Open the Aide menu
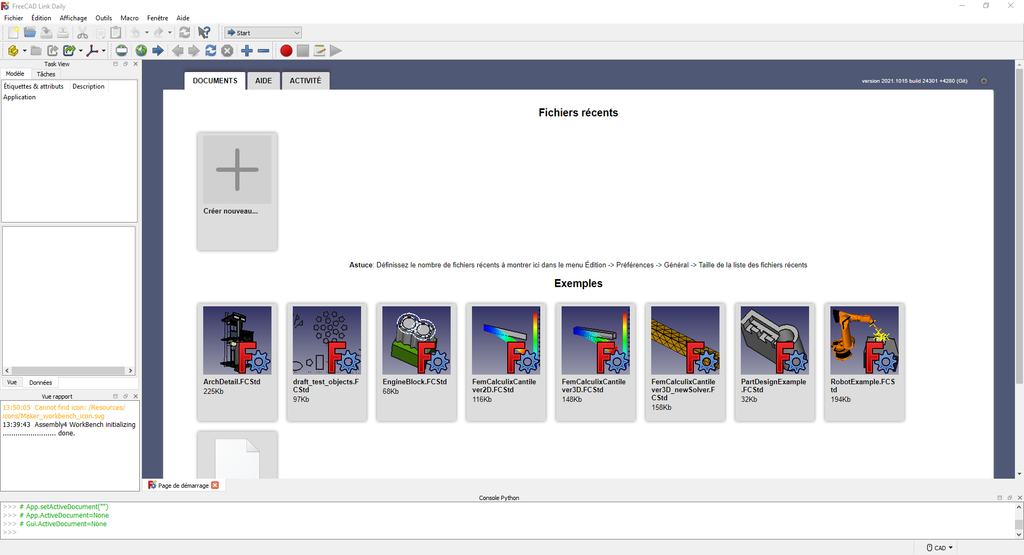The width and height of the screenshot is (1024, 555). coord(183,18)
